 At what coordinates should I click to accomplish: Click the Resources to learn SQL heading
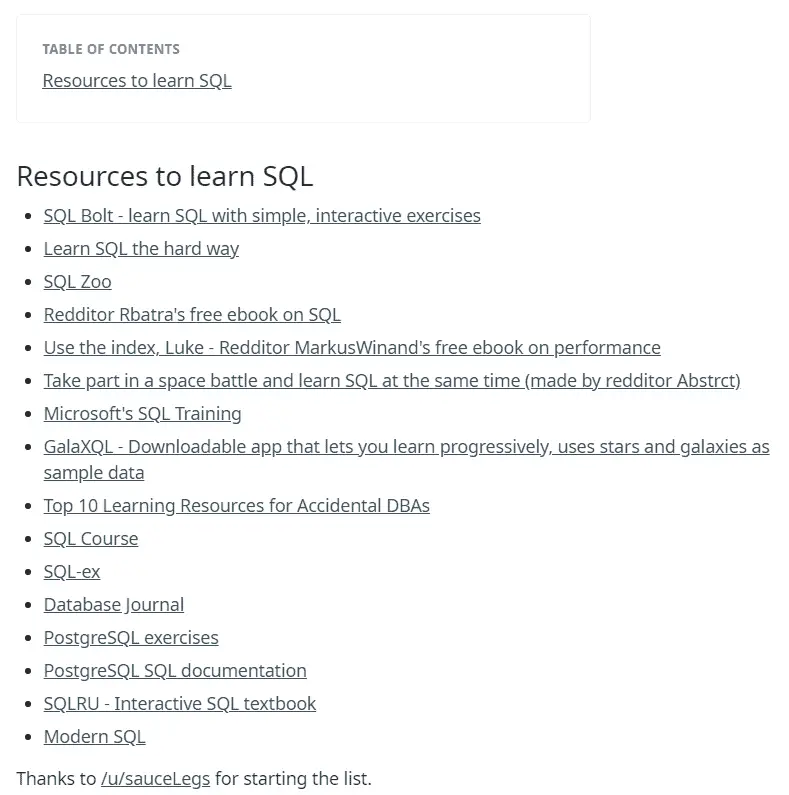pyautogui.click(x=165, y=176)
